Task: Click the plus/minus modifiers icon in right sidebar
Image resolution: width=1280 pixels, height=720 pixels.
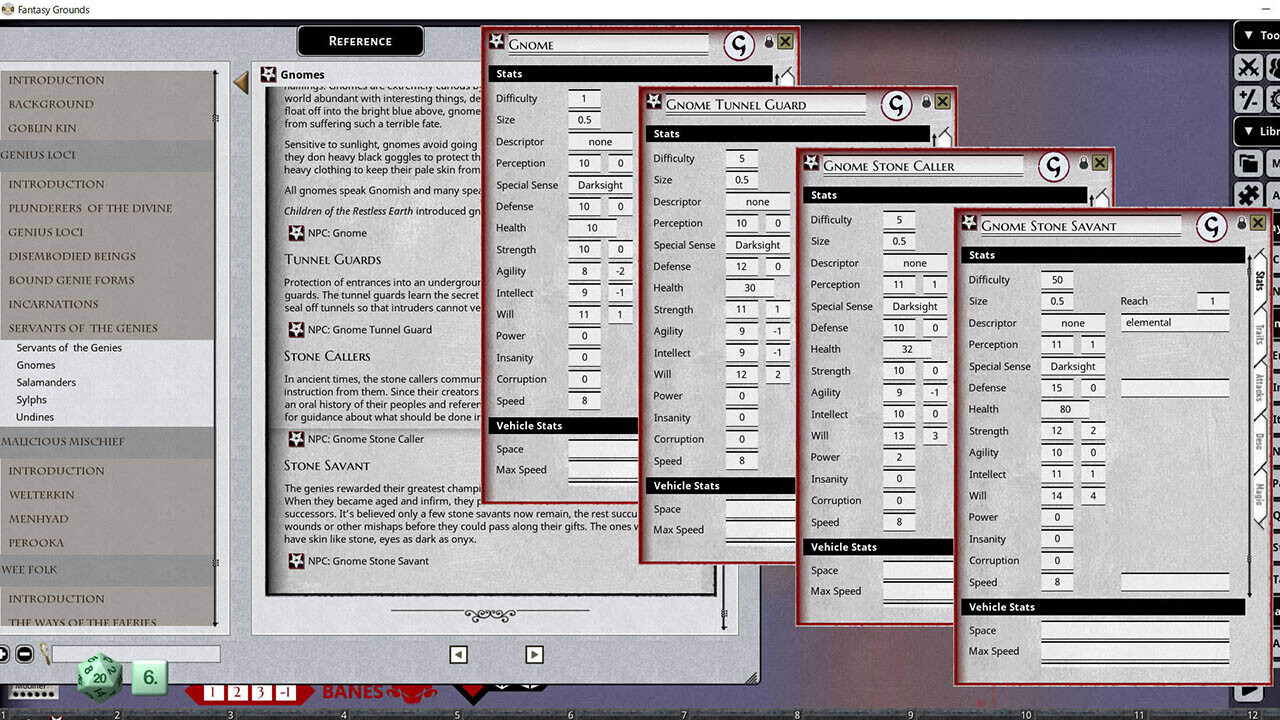Action: tap(1250, 98)
